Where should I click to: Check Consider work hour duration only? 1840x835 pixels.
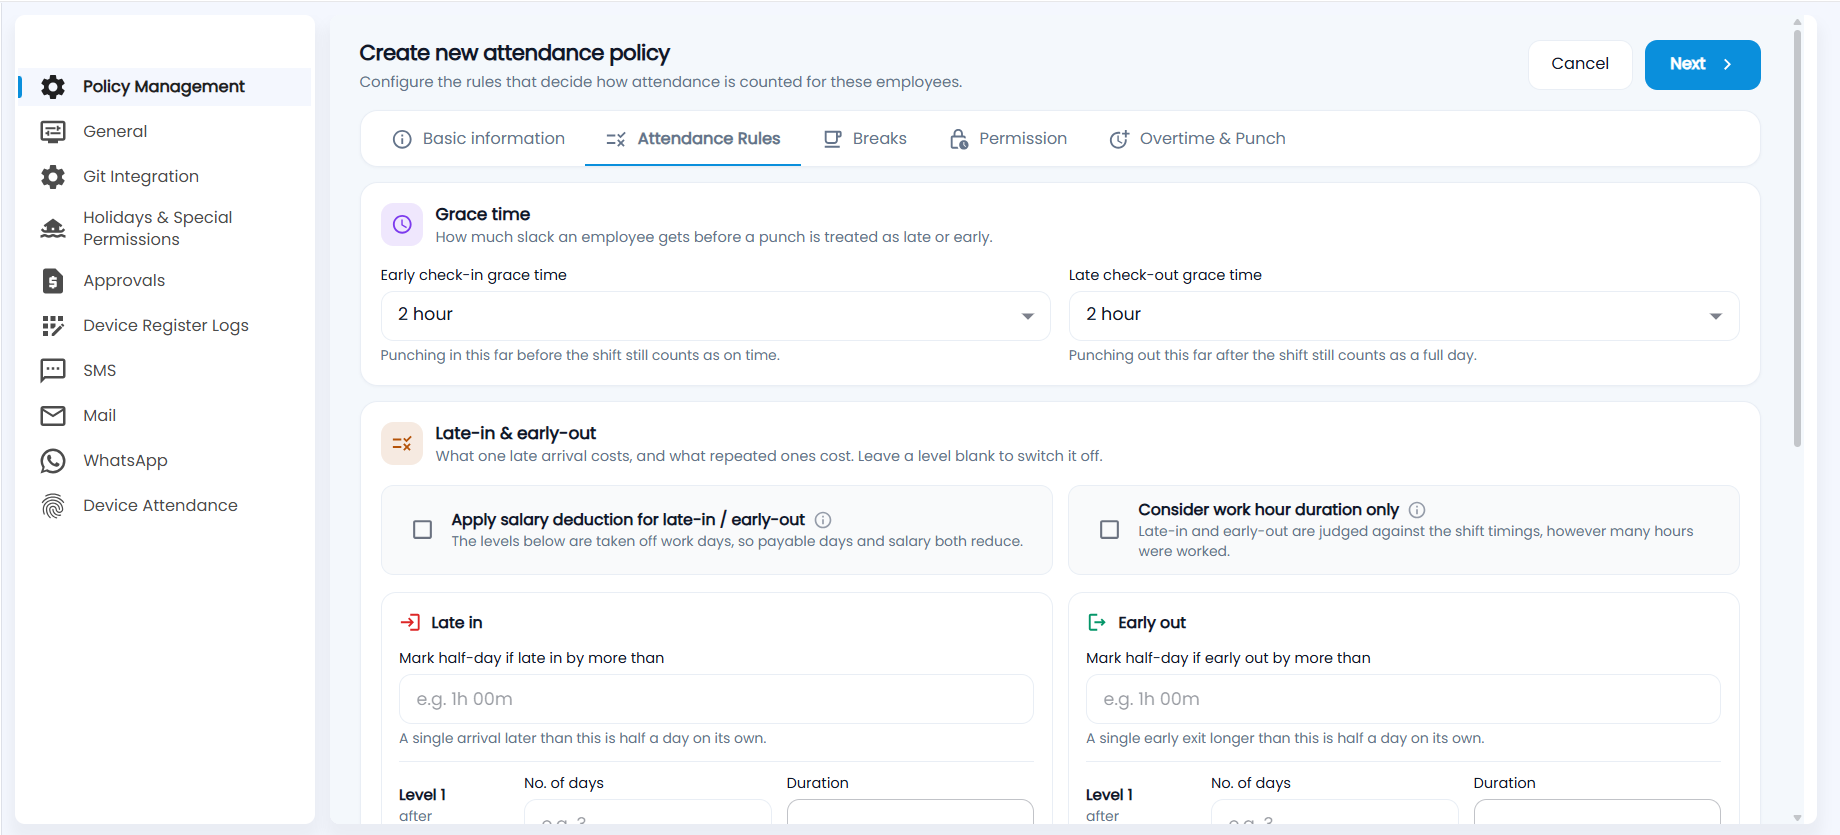click(1110, 530)
